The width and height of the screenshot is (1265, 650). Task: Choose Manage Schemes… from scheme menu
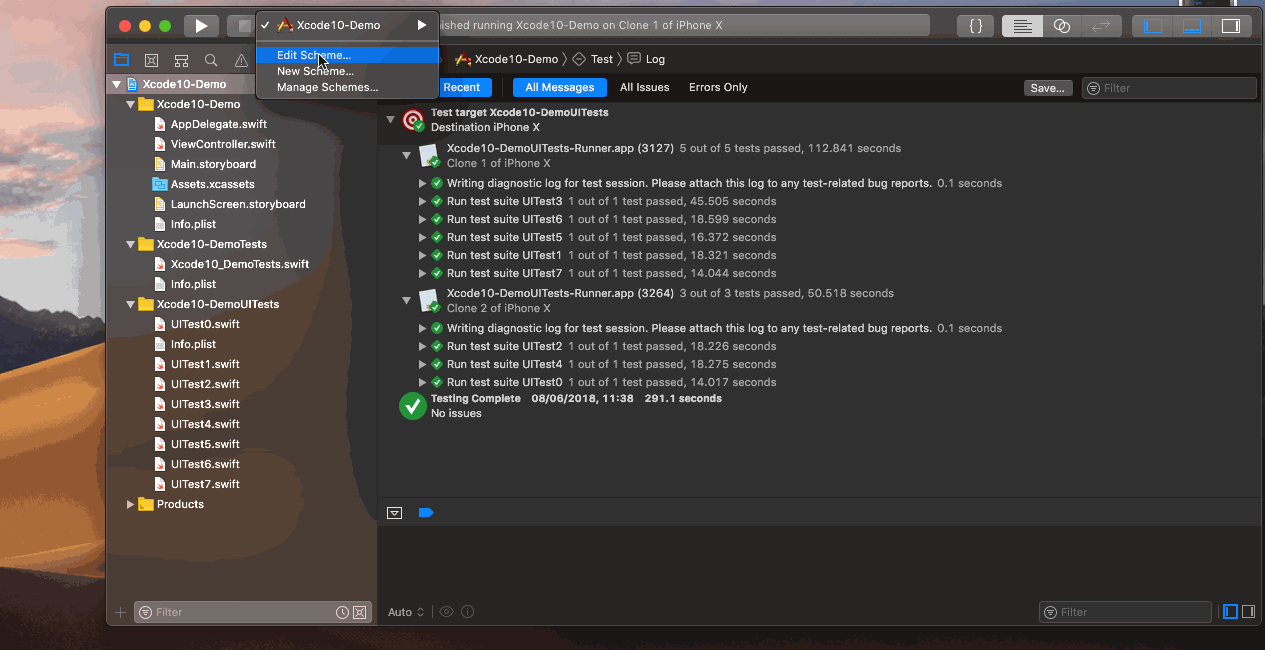[x=347, y=87]
